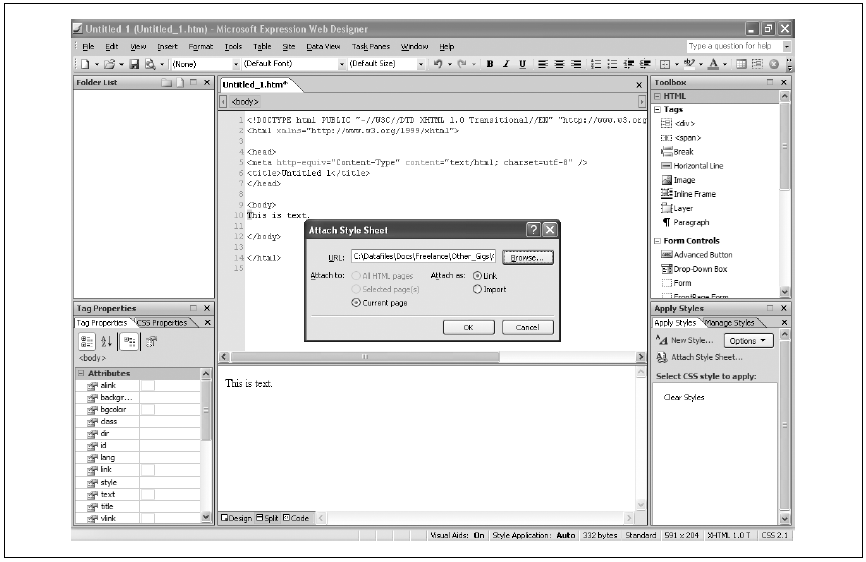The height and width of the screenshot is (562, 866).
Task: Click the Preview in Browser icon
Action: [150, 64]
